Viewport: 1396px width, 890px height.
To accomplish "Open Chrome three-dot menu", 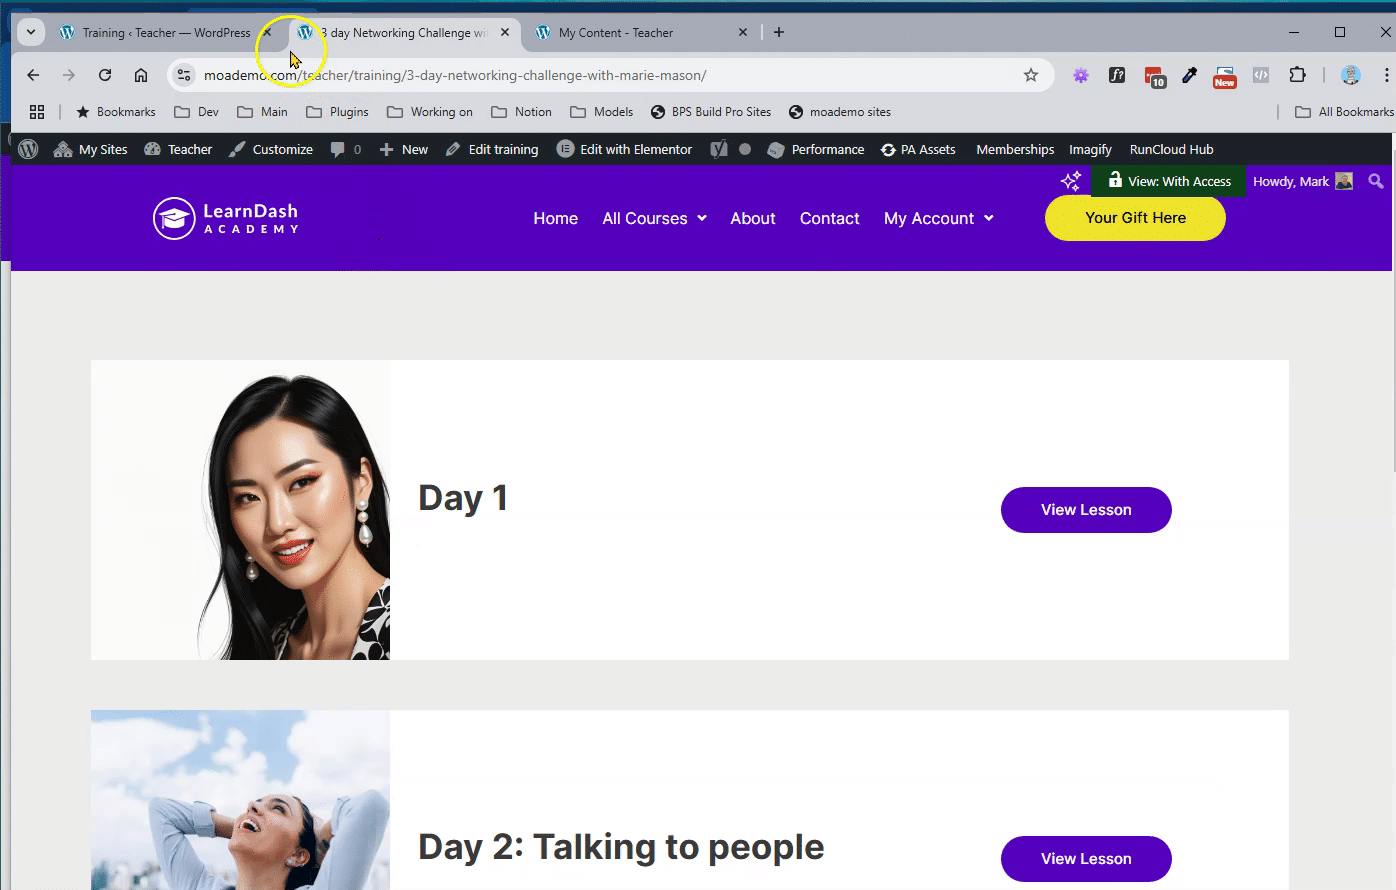I will [1386, 75].
